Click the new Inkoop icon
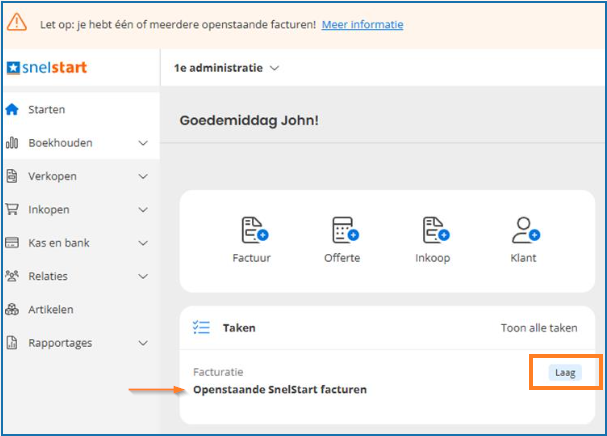The image size is (607, 436). 434,230
